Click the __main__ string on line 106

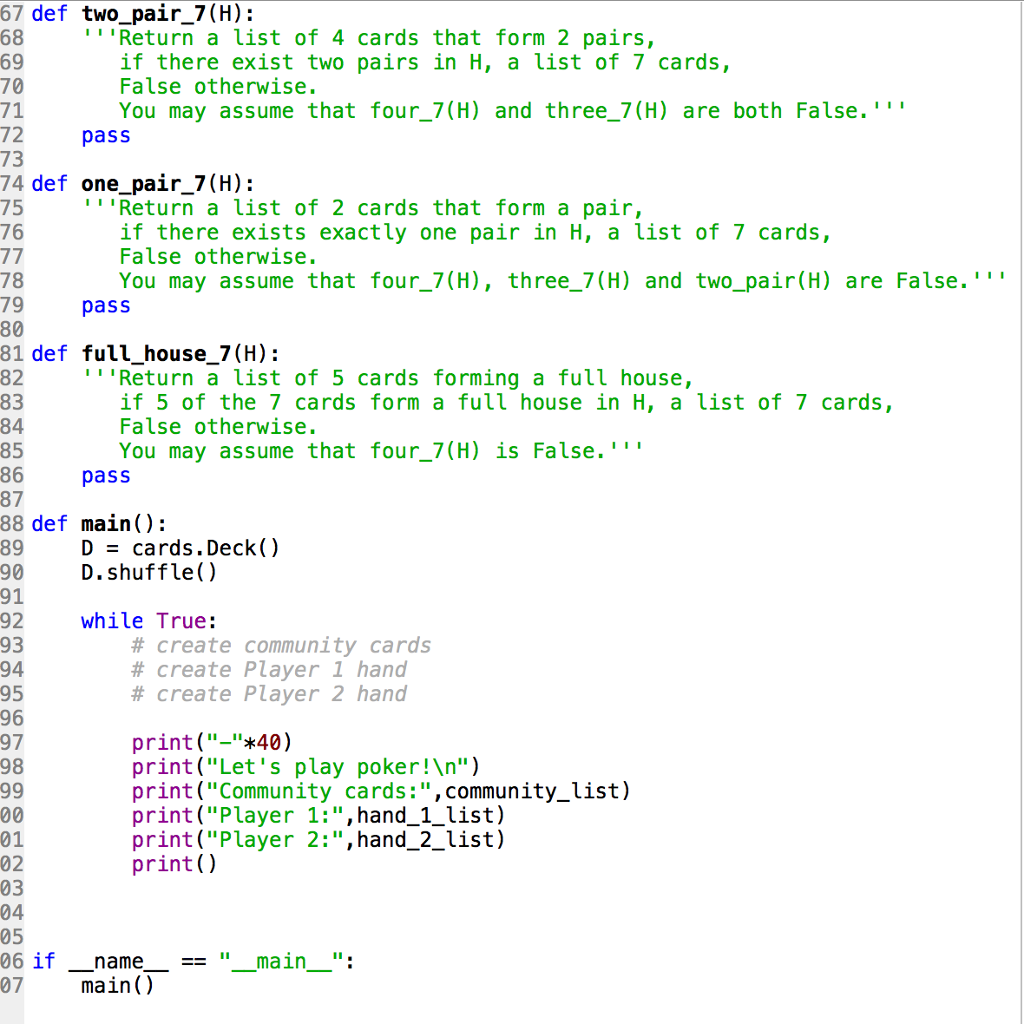click(x=280, y=960)
